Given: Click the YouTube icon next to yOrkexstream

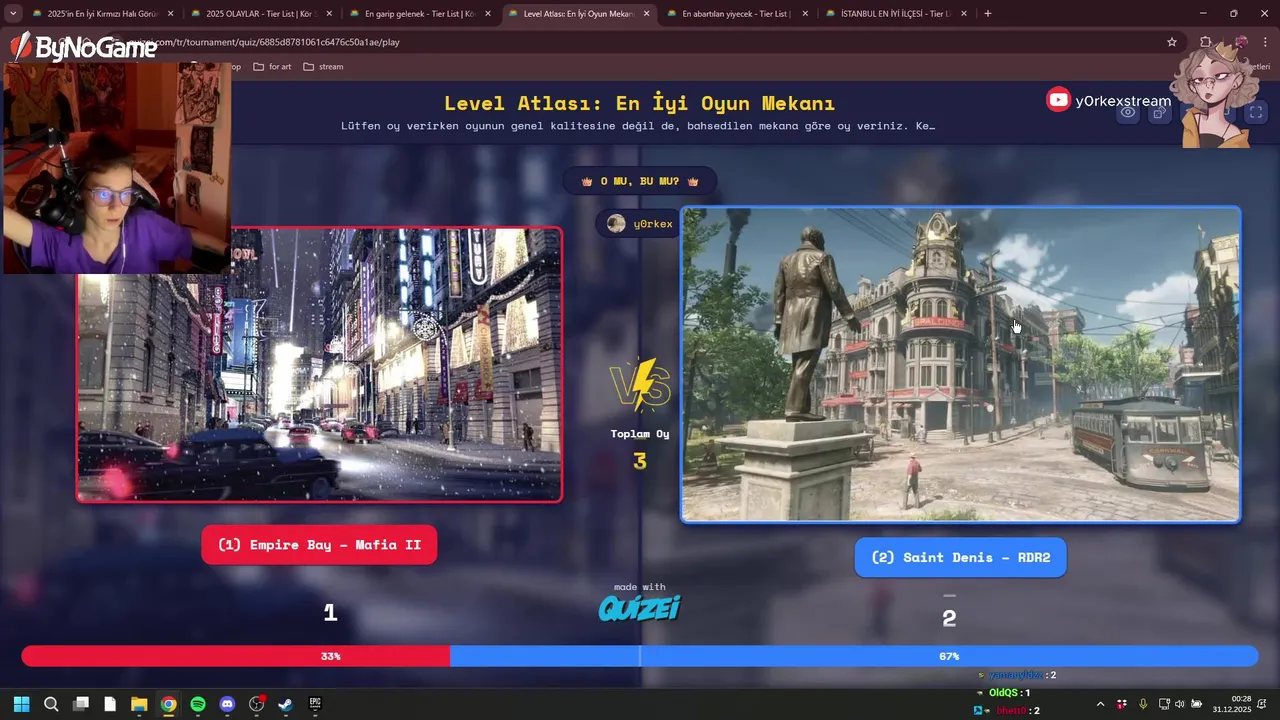Looking at the screenshot, I should pos(1058,100).
